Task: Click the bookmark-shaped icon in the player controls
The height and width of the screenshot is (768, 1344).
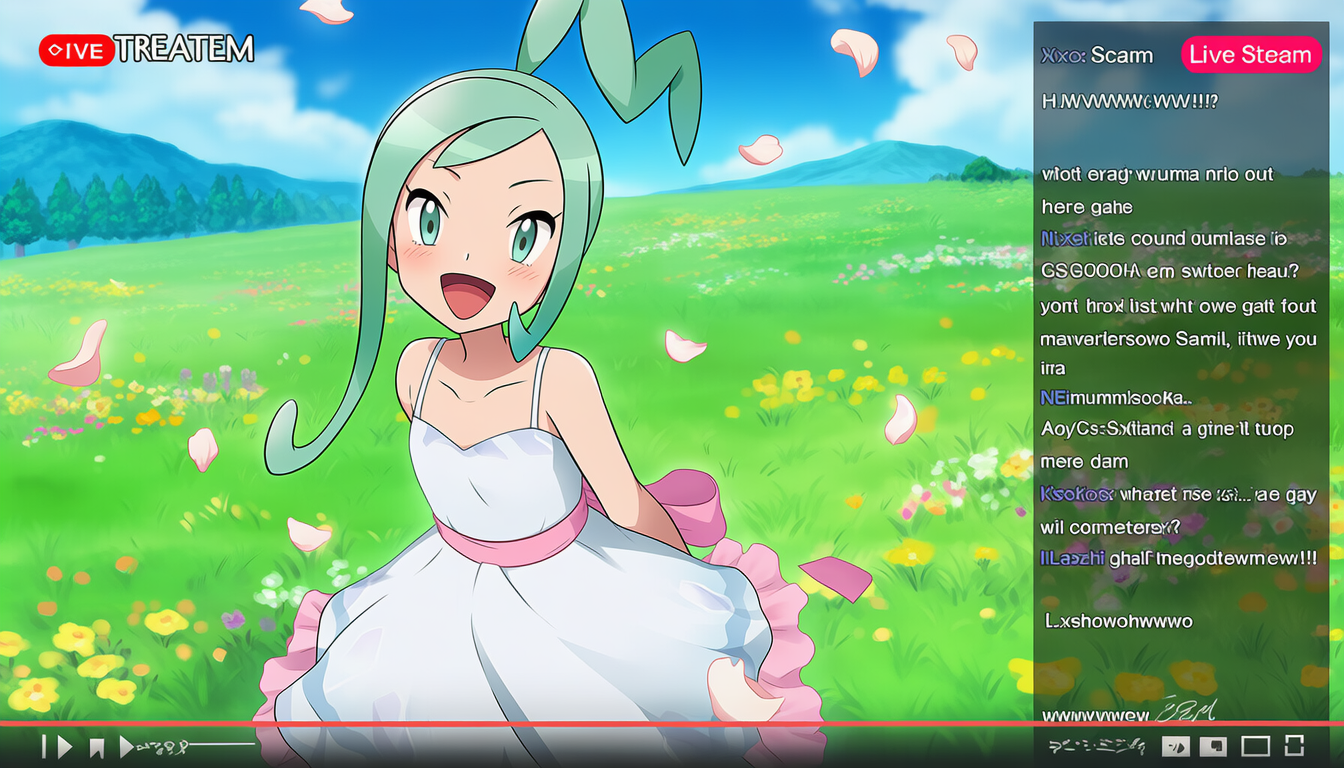Action: 97,747
